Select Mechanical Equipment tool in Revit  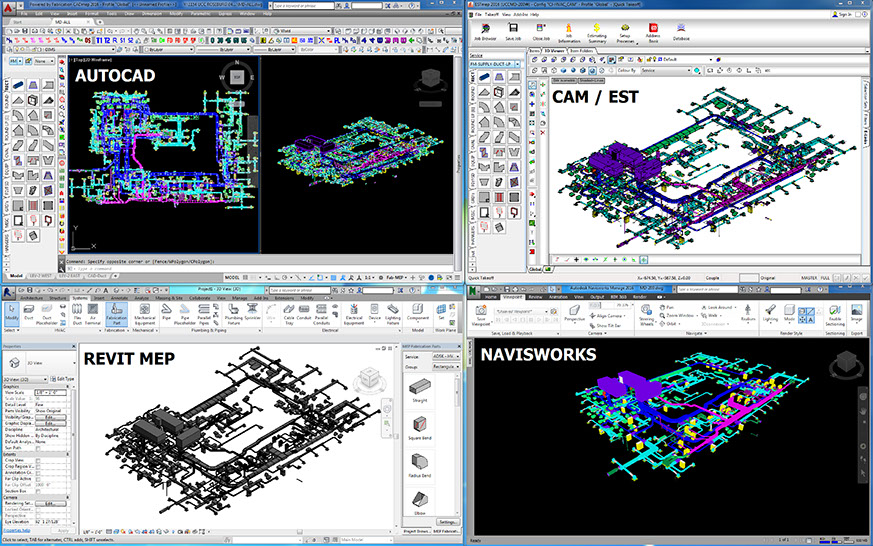pyautogui.click(x=145, y=314)
